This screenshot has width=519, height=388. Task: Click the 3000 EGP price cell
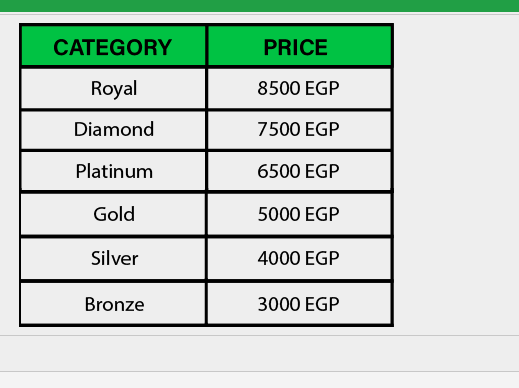299,303
